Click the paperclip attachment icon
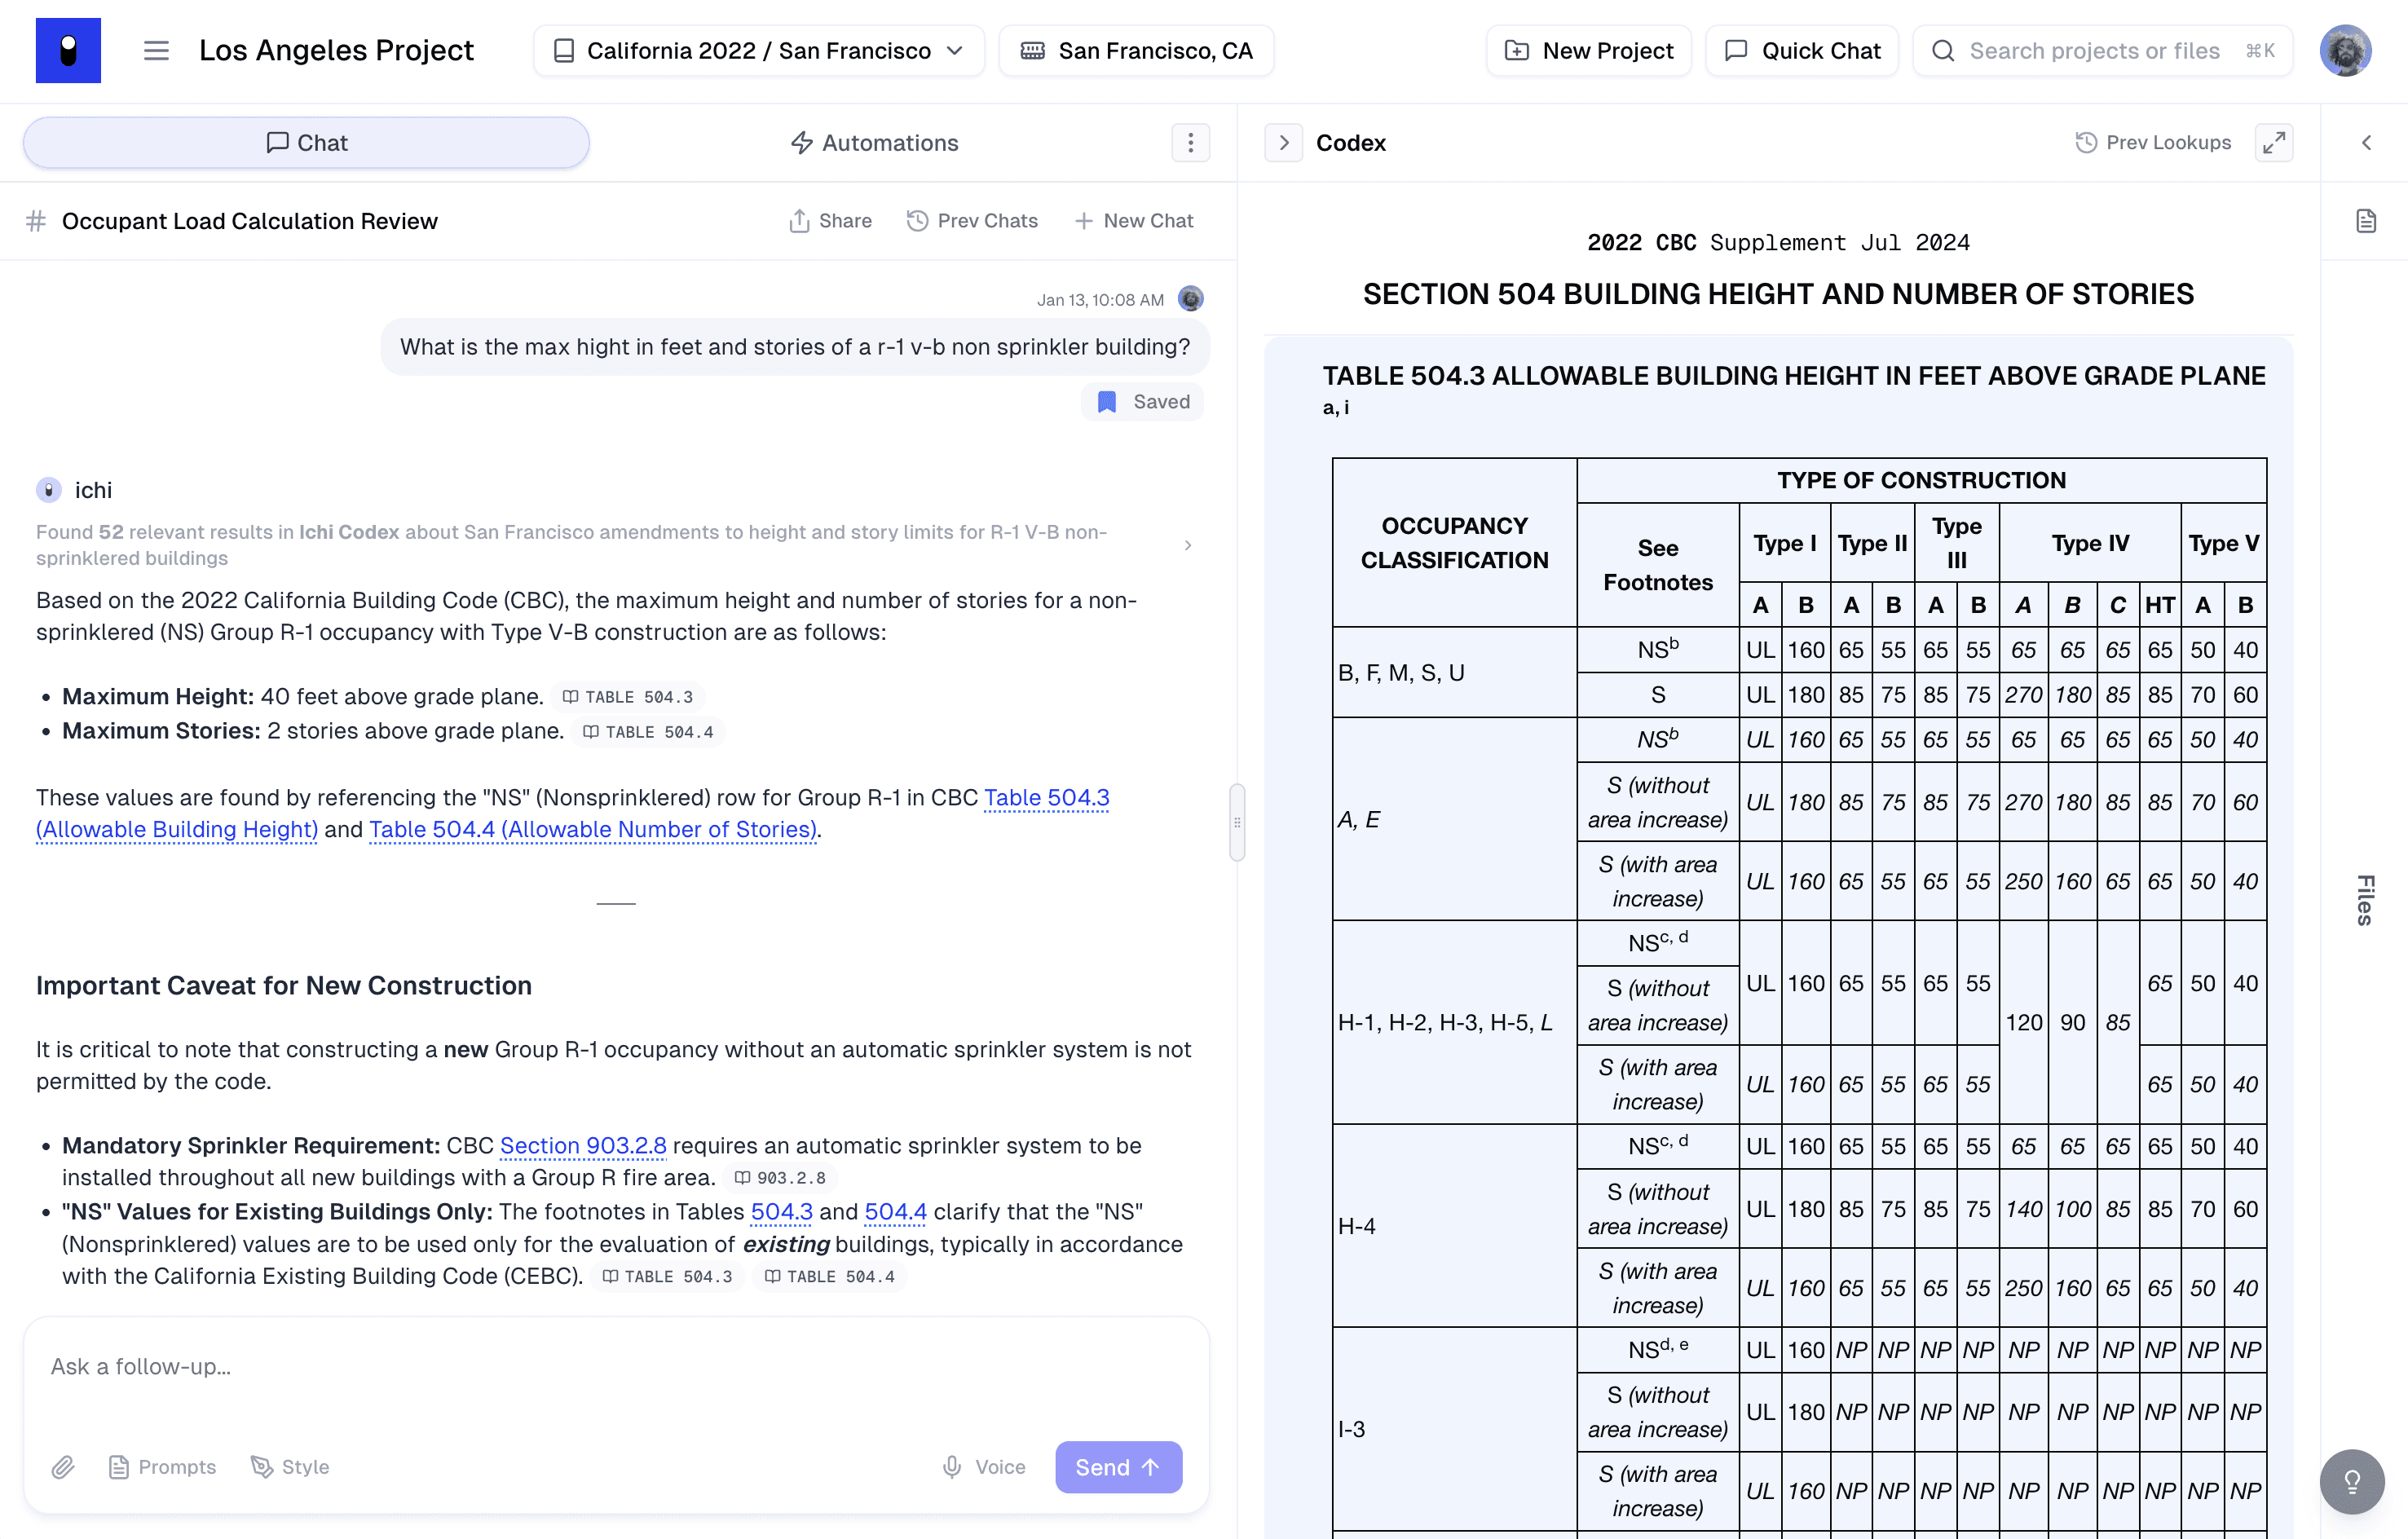Viewport: 2408px width, 1539px height. (63, 1466)
